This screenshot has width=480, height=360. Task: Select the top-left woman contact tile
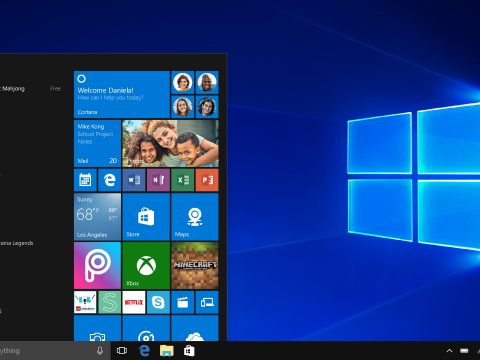coord(183,82)
